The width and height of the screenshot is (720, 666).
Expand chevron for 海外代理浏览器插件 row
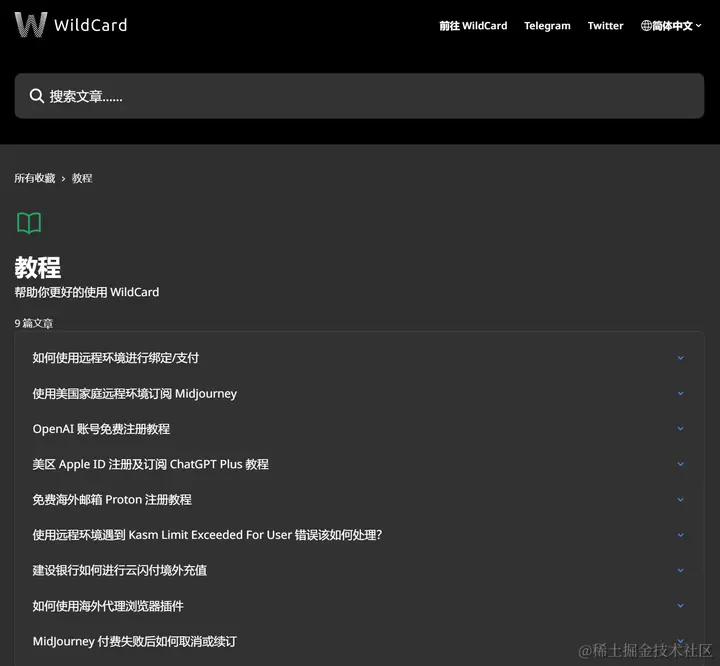pyautogui.click(x=681, y=606)
